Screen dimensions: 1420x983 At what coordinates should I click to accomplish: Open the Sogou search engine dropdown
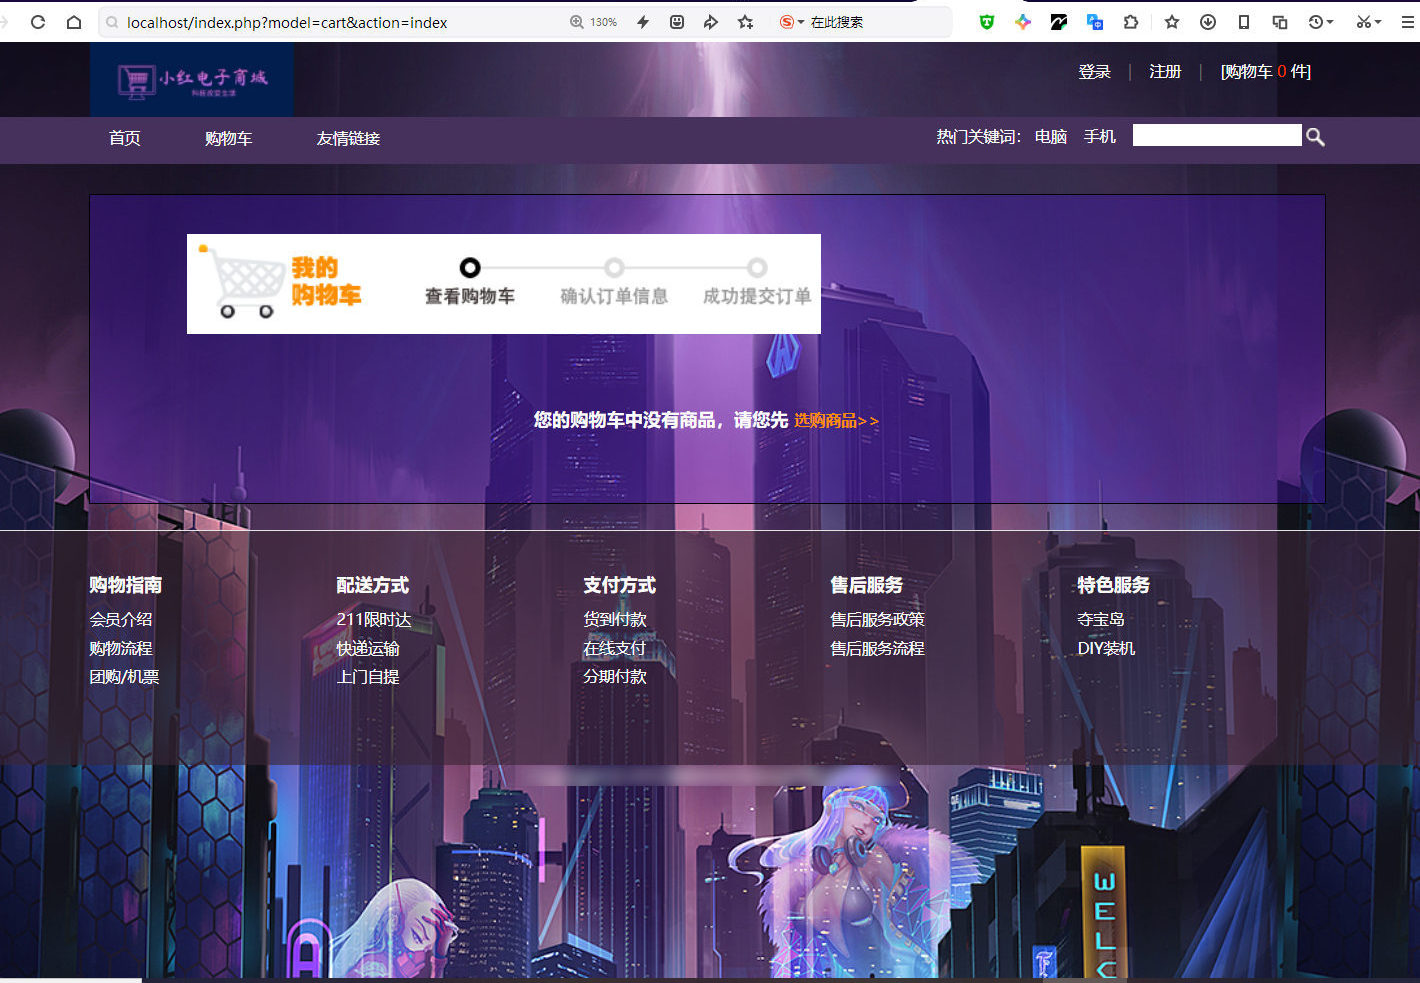792,22
